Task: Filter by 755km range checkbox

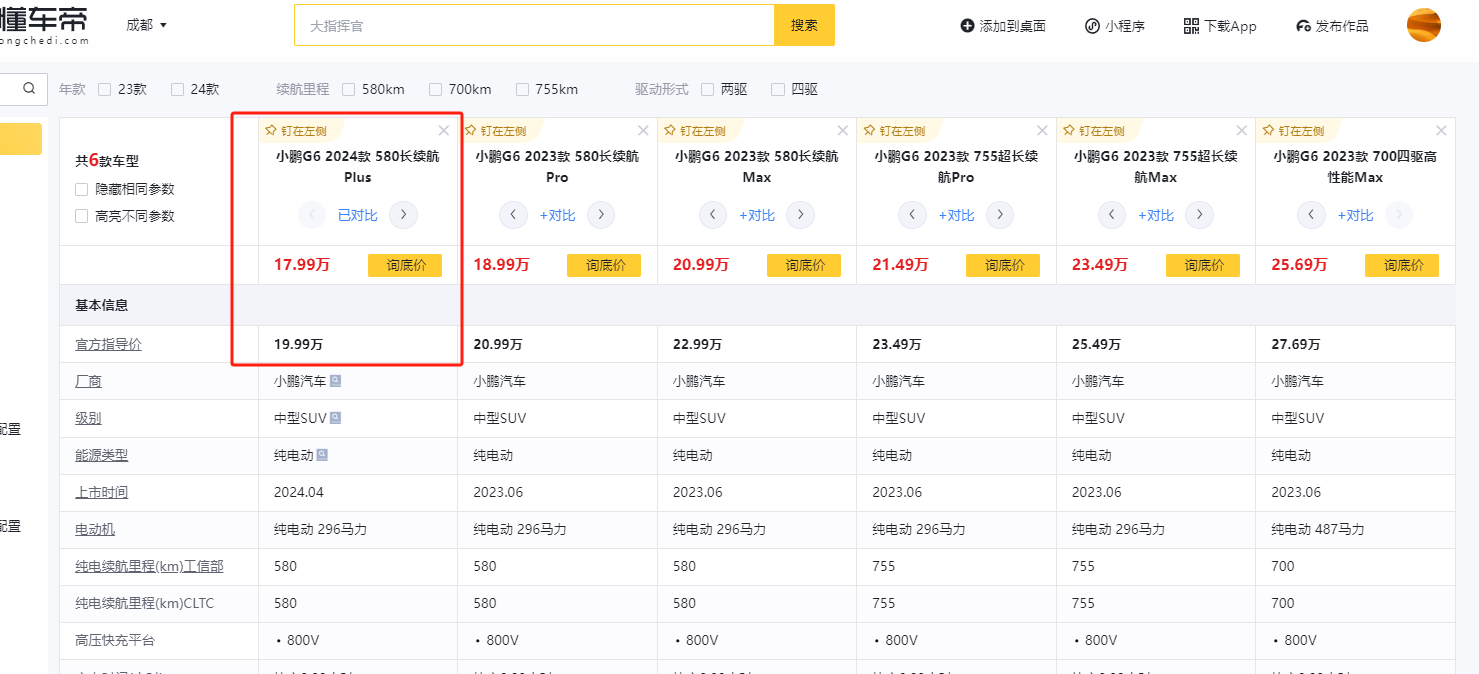Action: (x=522, y=90)
